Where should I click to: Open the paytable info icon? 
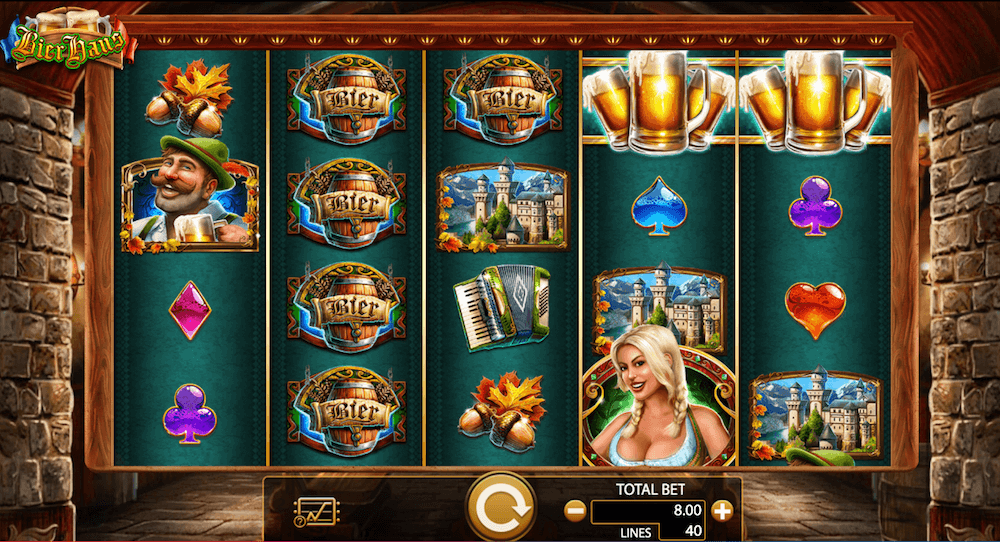[x=316, y=511]
